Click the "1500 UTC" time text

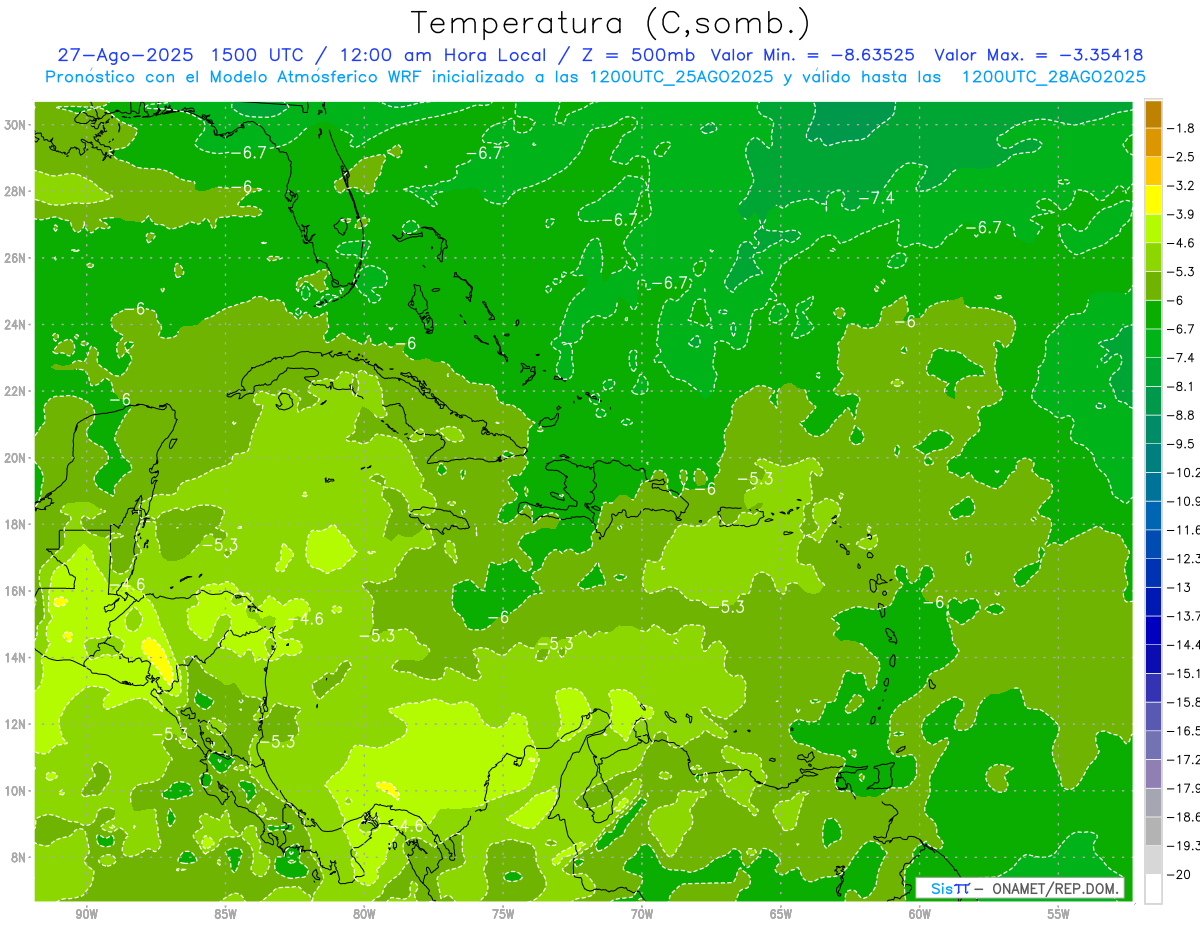tap(256, 55)
